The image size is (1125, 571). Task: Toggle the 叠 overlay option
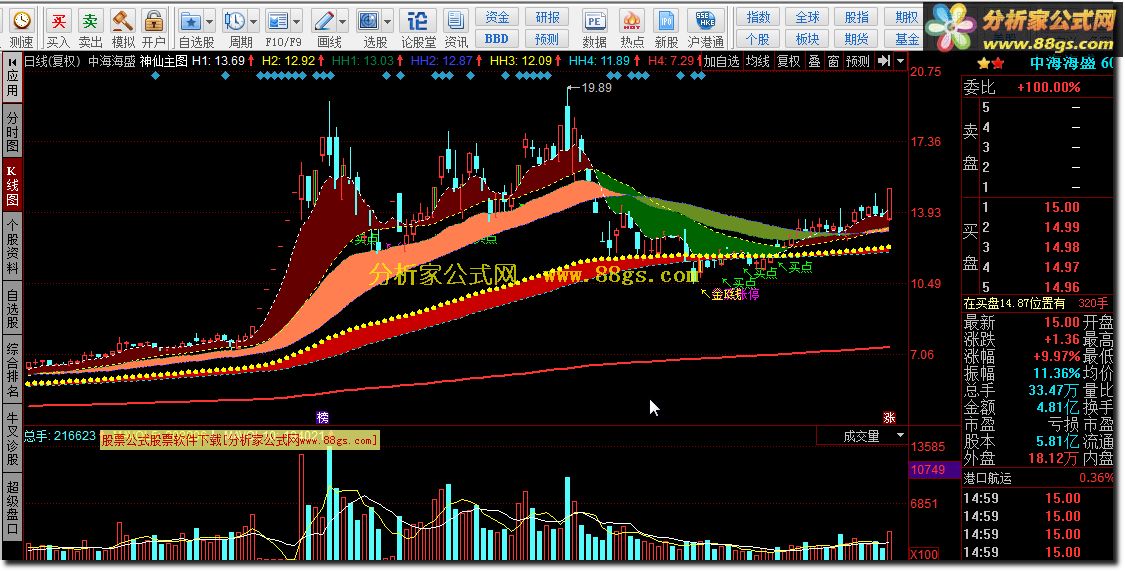click(x=814, y=61)
